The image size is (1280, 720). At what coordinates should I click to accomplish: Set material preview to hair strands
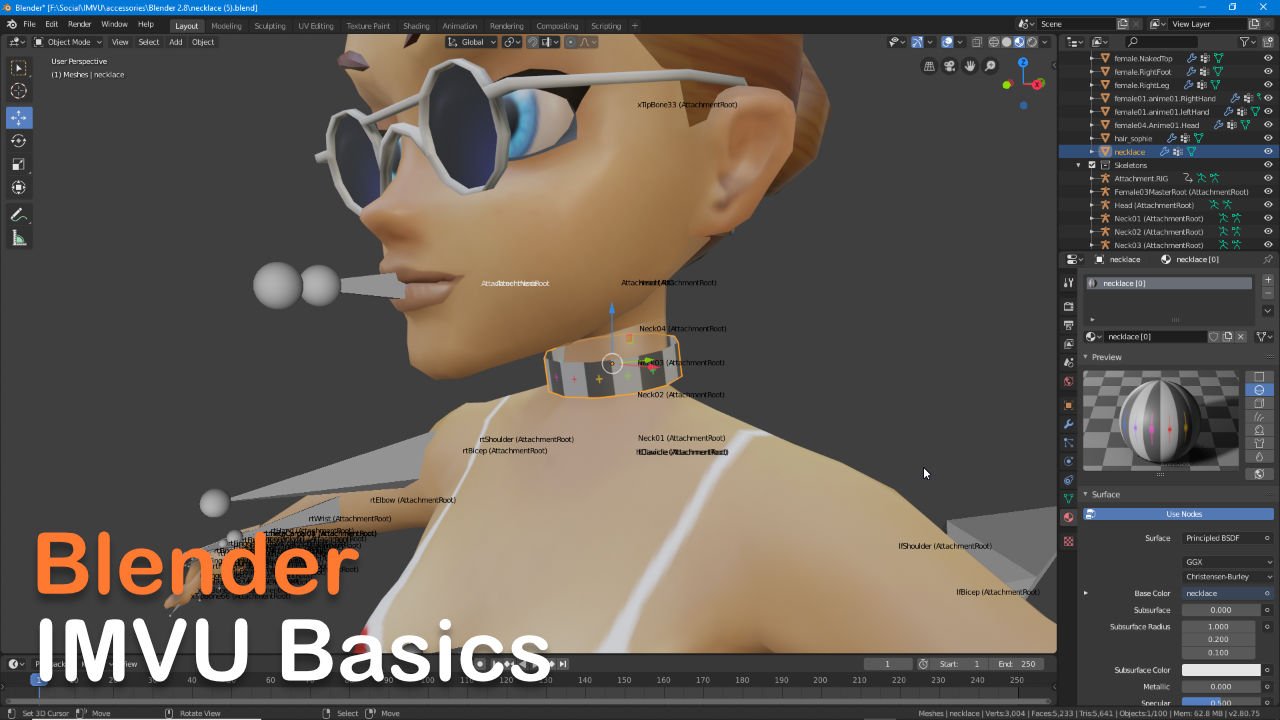click(x=1259, y=416)
